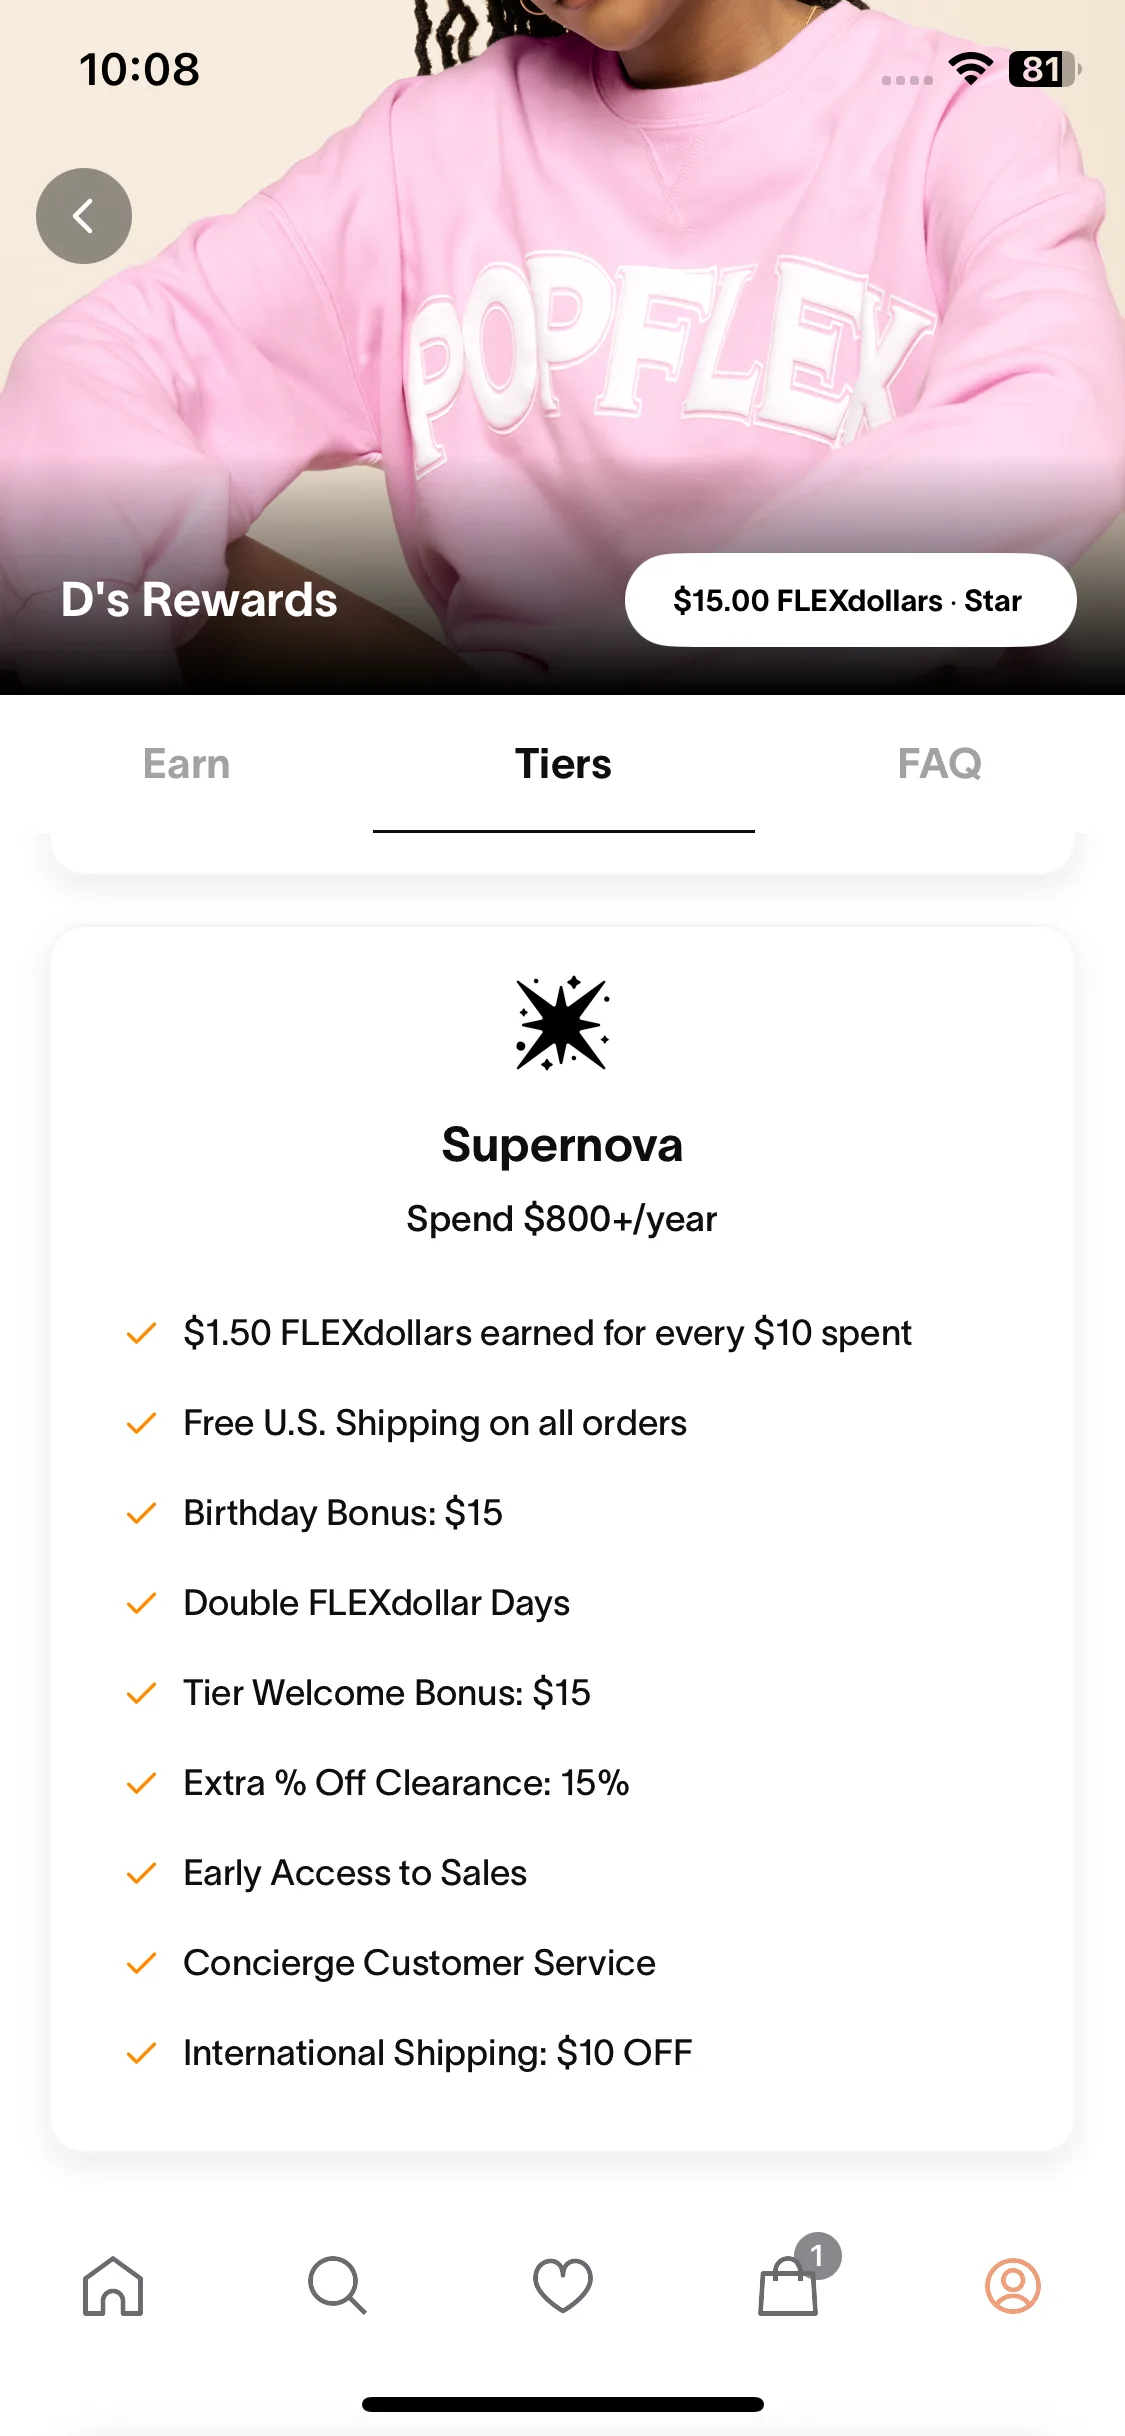Select the Tiers tab

pyautogui.click(x=563, y=764)
